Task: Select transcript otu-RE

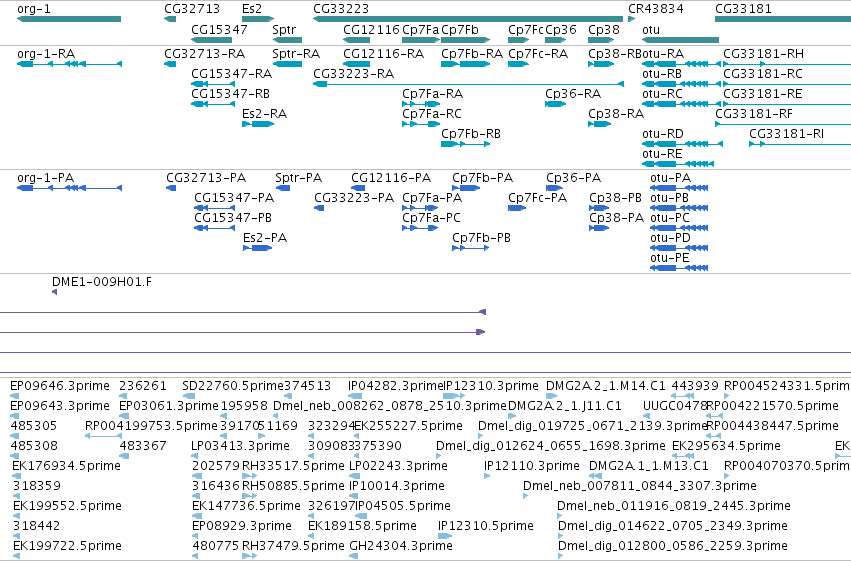Action: click(x=678, y=164)
